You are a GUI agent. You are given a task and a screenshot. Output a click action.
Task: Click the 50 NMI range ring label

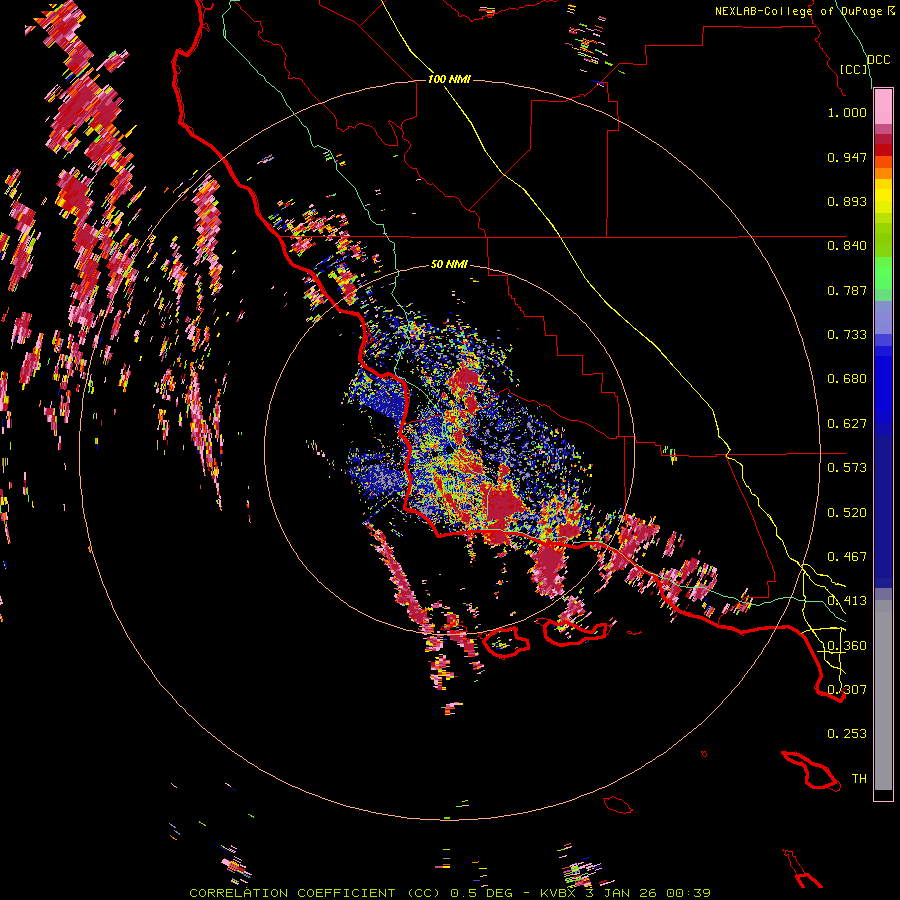pyautogui.click(x=449, y=265)
